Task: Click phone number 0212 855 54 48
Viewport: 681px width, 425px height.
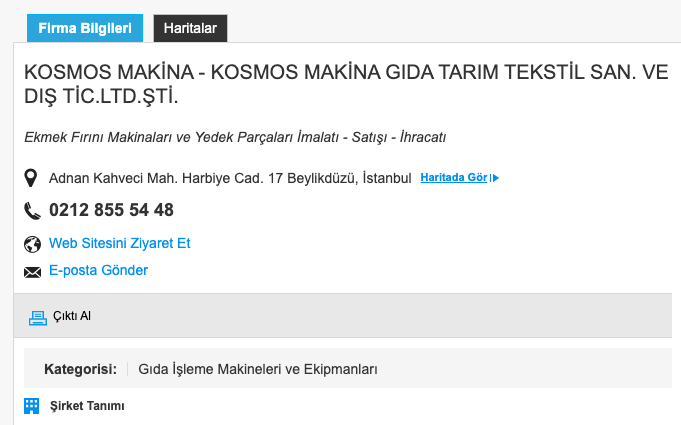Action: pos(111,211)
